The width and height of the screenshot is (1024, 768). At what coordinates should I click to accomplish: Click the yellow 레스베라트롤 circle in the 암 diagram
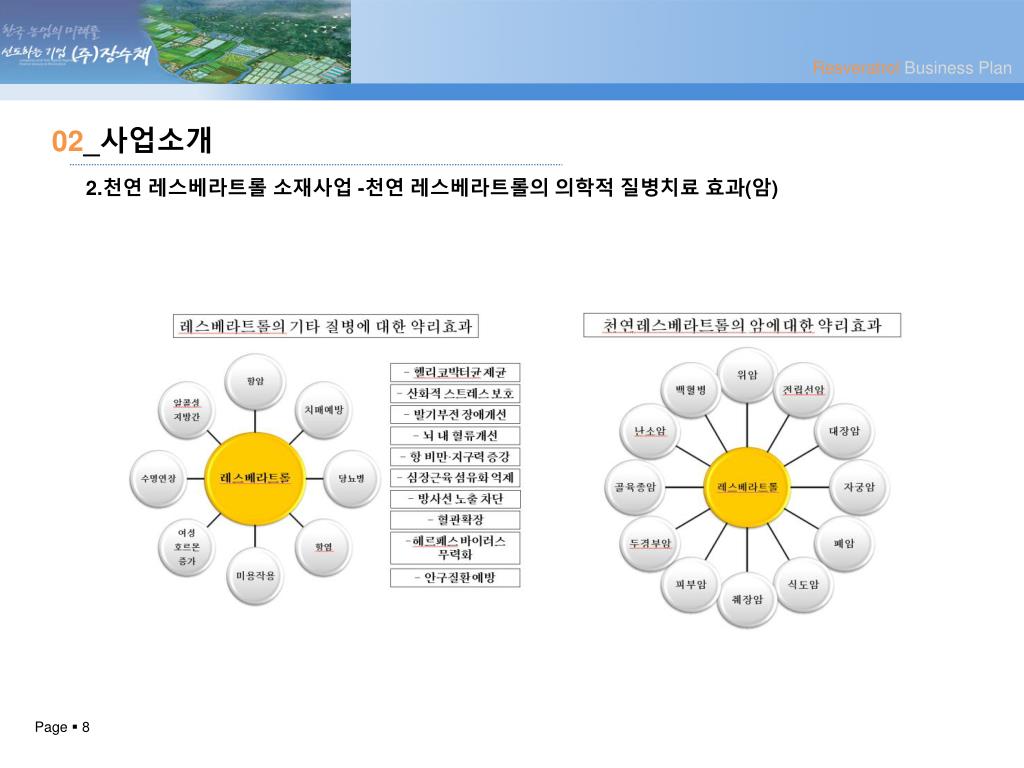pos(747,487)
